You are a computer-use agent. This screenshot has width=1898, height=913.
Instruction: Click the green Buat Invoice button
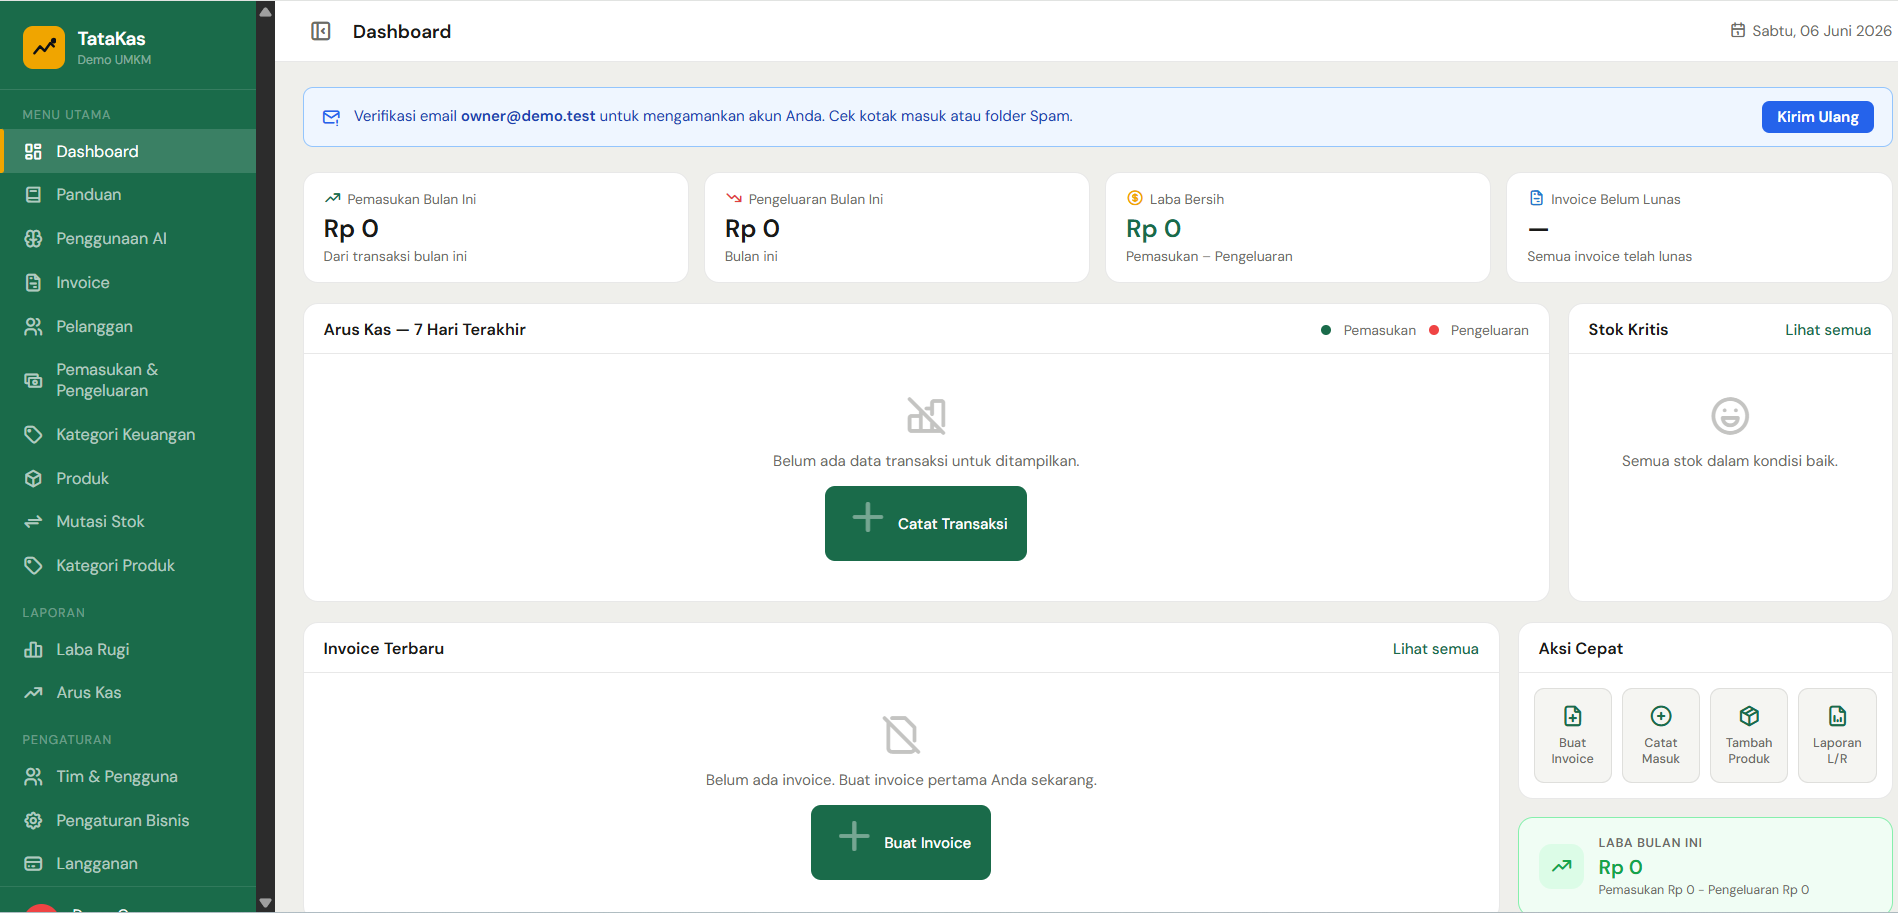tap(901, 842)
